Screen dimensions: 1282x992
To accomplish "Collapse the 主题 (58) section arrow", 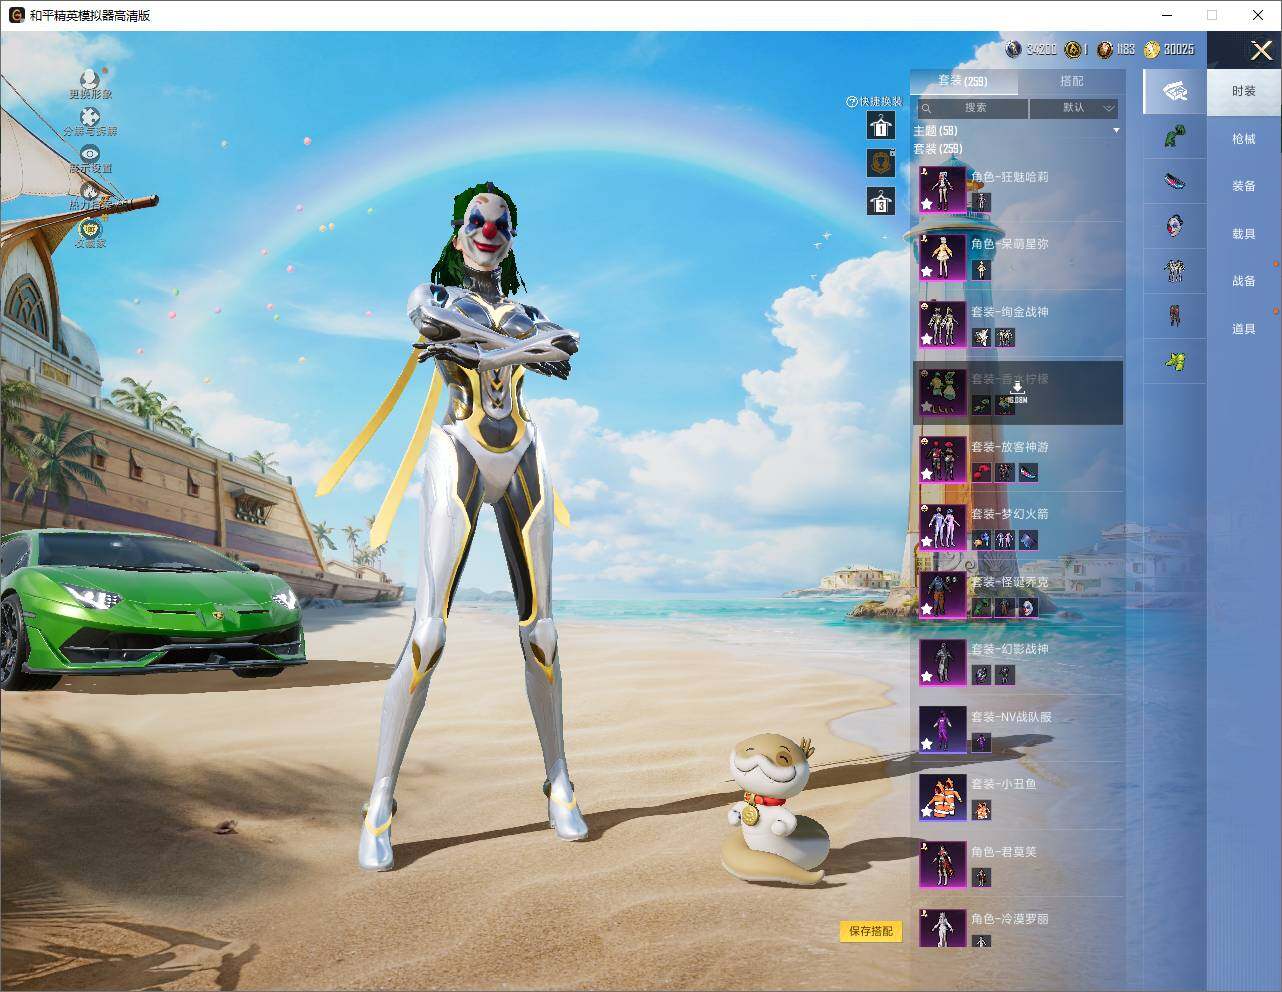I will [x=1116, y=131].
